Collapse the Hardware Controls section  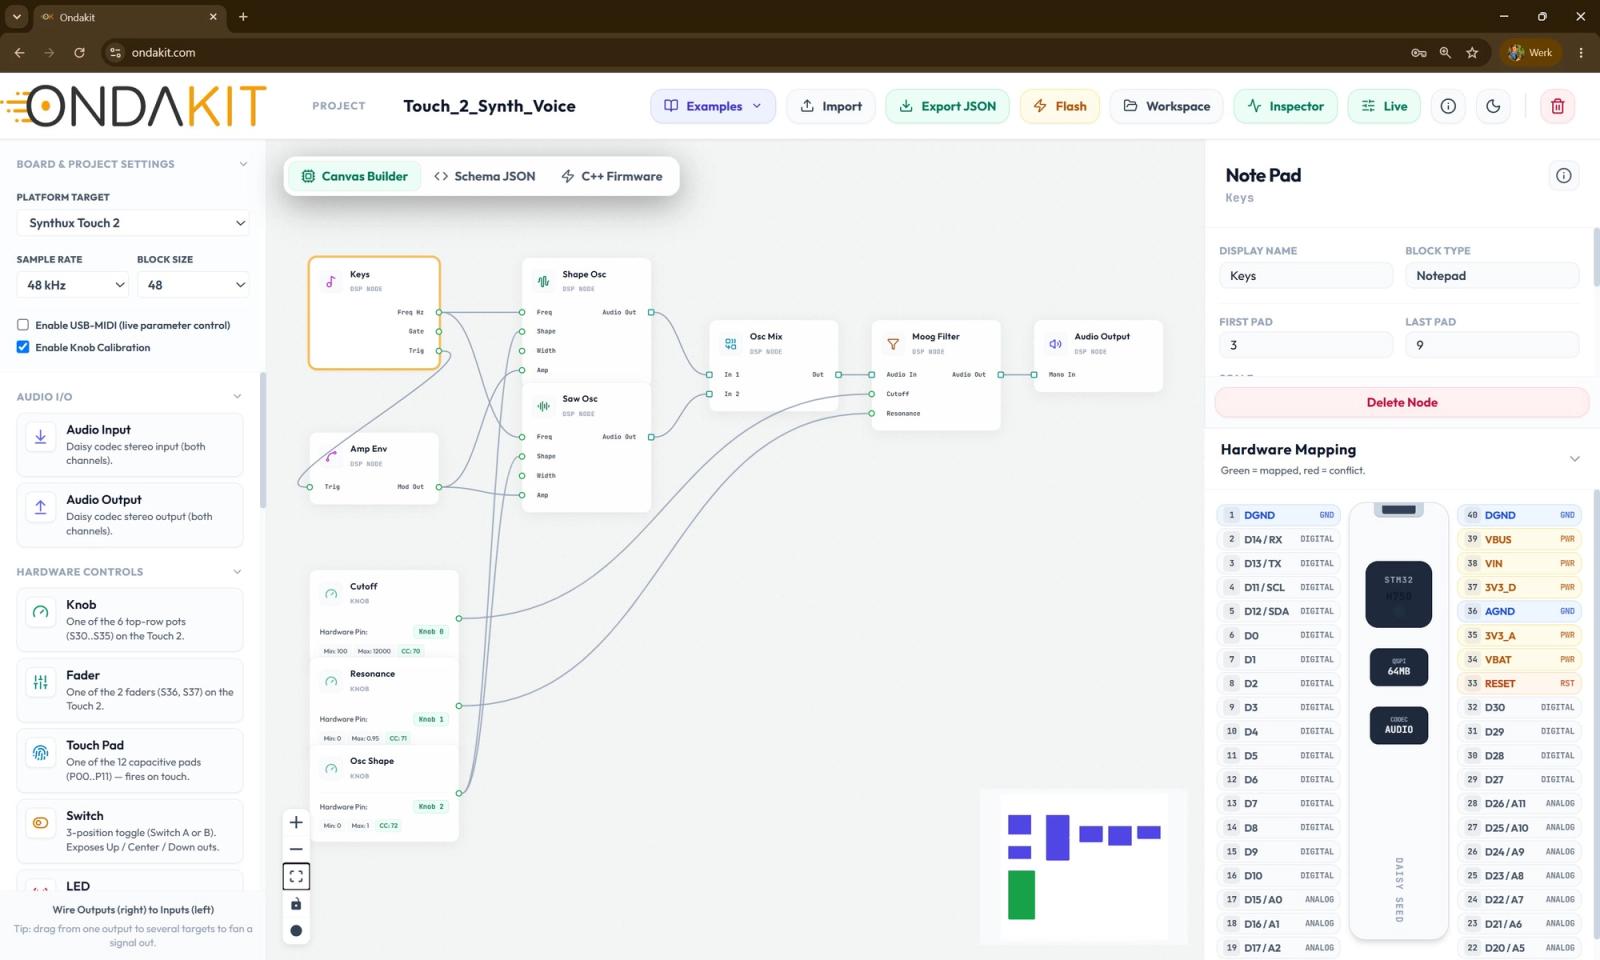coord(237,572)
